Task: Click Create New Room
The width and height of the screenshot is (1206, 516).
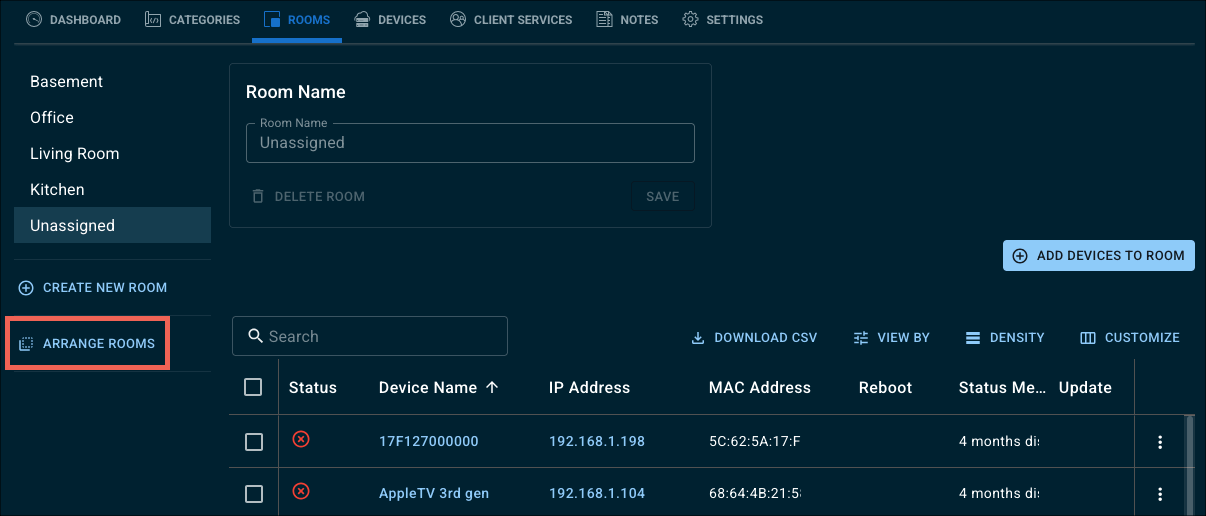Action: (x=93, y=288)
